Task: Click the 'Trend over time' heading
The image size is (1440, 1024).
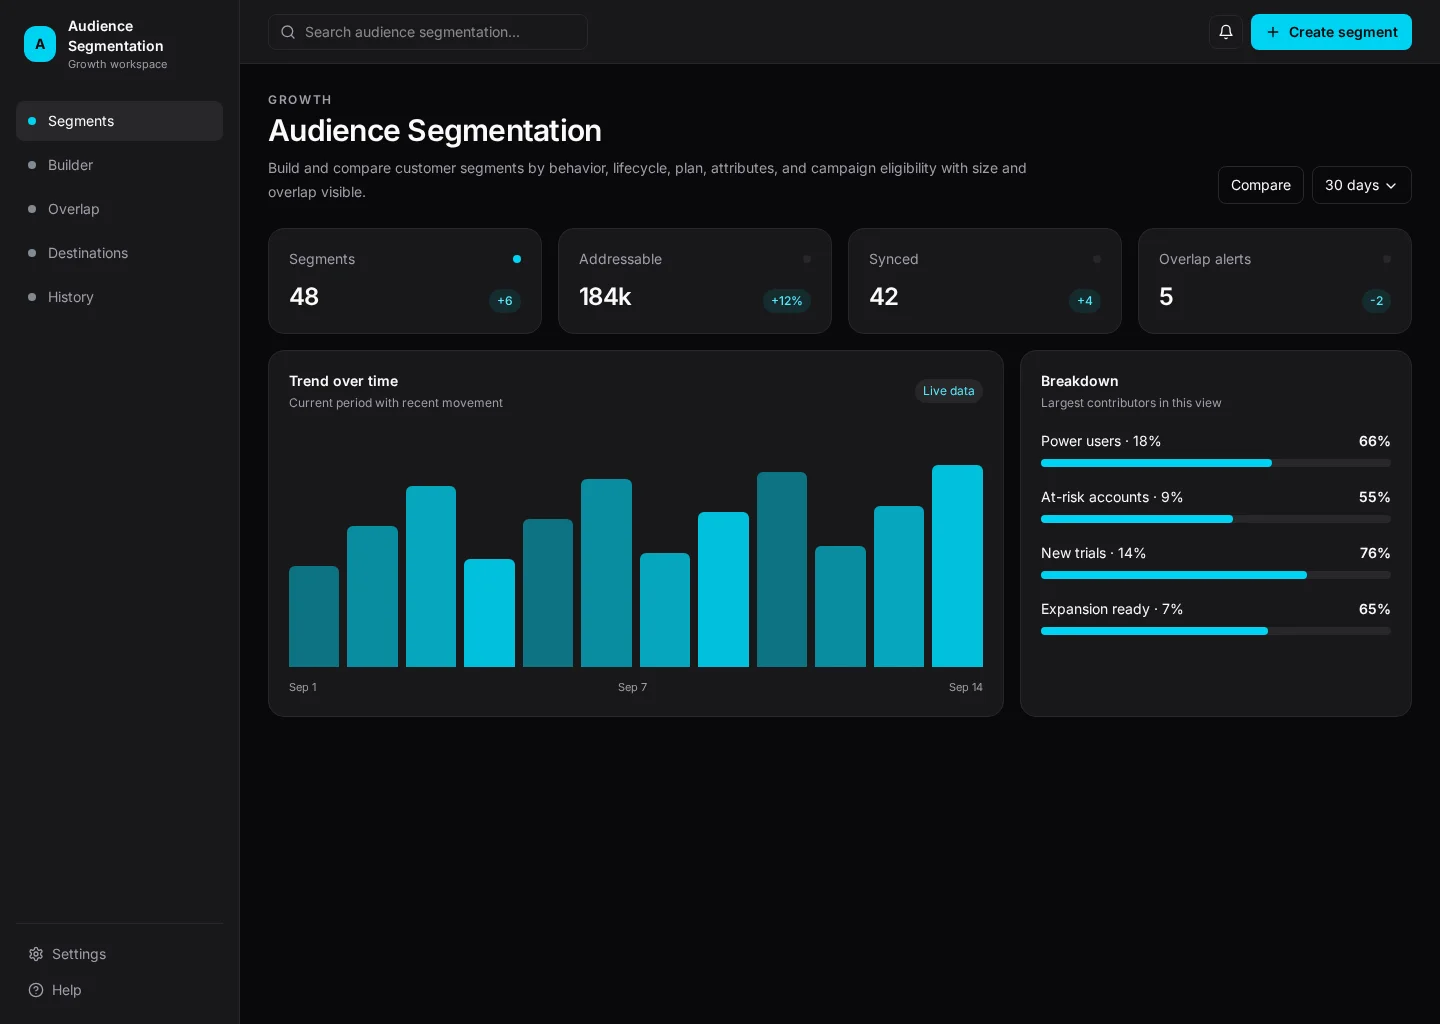Action: [x=344, y=381]
